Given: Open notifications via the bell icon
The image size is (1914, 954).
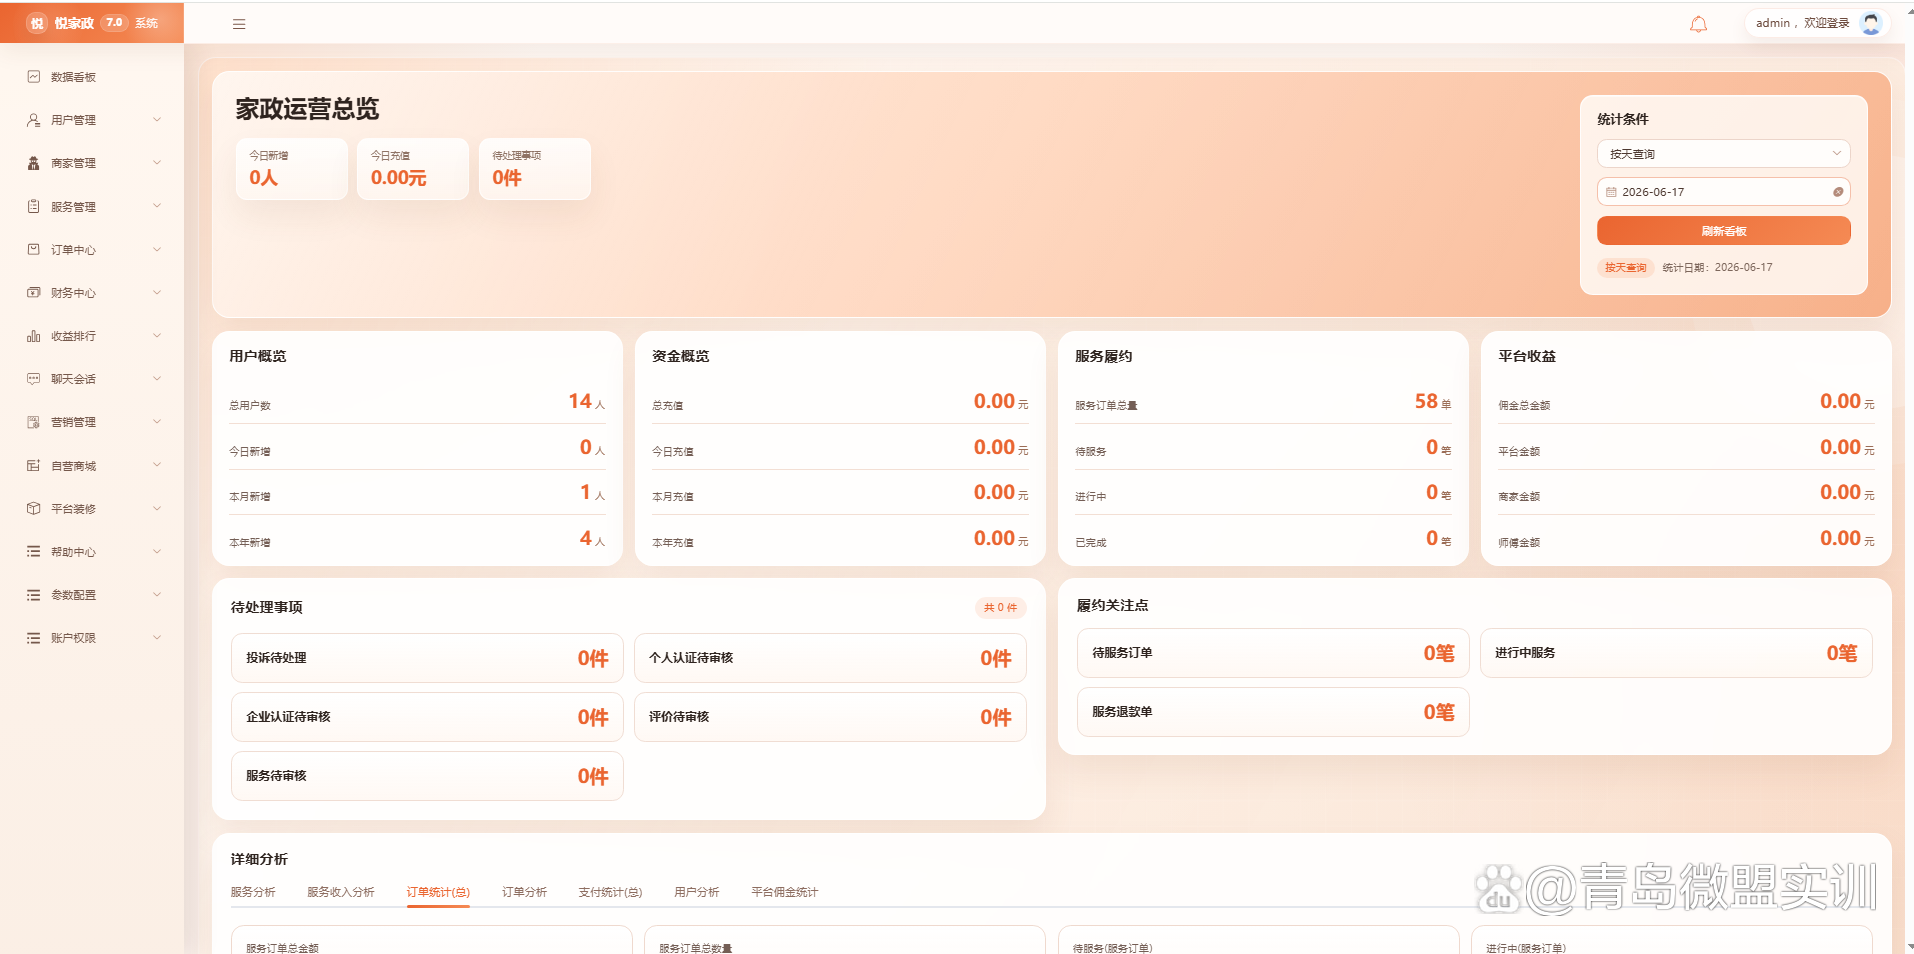Looking at the screenshot, I should pos(1698,24).
